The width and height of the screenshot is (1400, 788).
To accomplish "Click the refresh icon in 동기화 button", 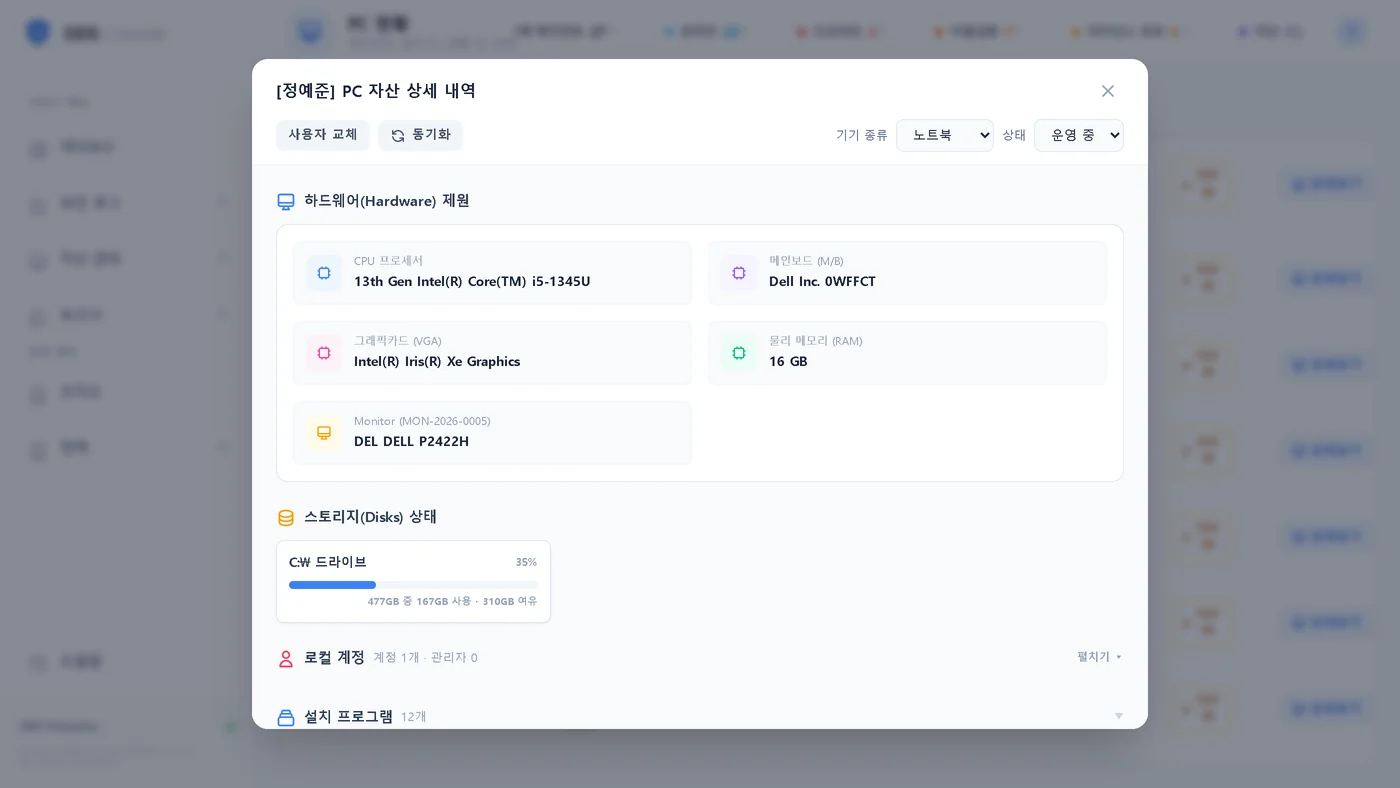I will [x=398, y=136].
